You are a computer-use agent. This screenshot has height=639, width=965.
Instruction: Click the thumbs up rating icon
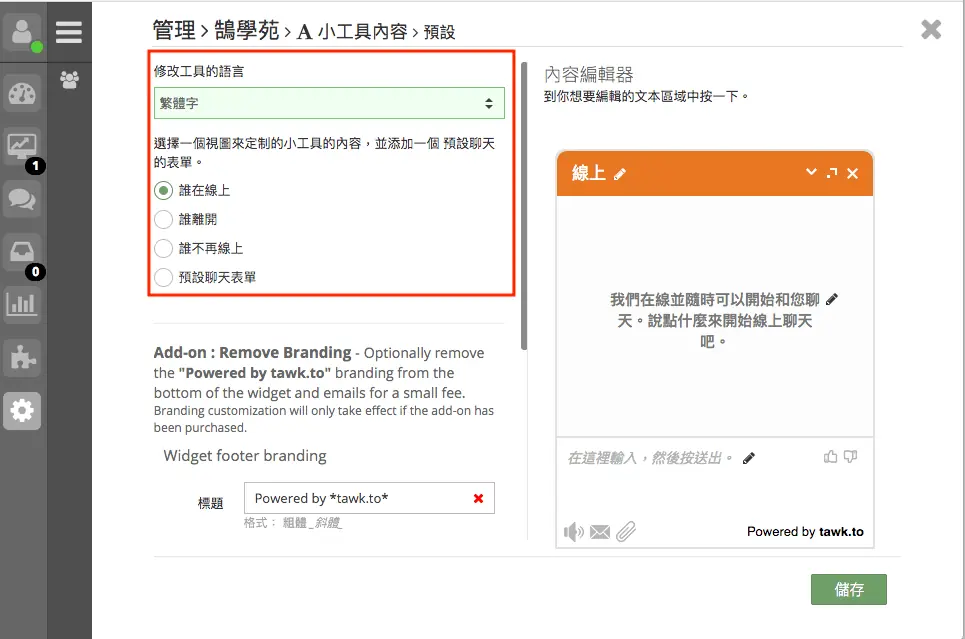click(x=830, y=457)
